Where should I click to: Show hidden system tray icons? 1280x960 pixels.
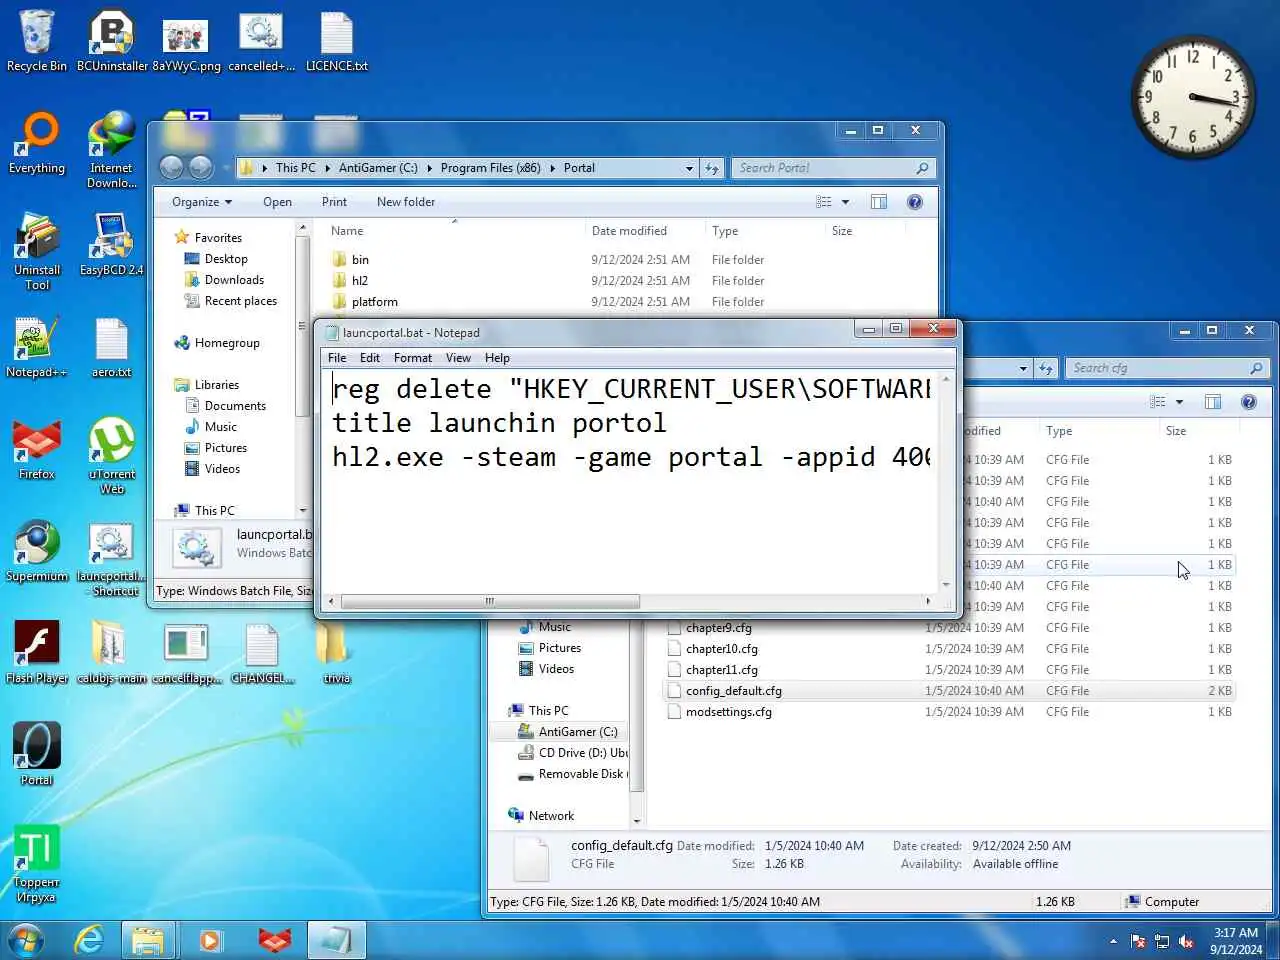pyautogui.click(x=1113, y=941)
